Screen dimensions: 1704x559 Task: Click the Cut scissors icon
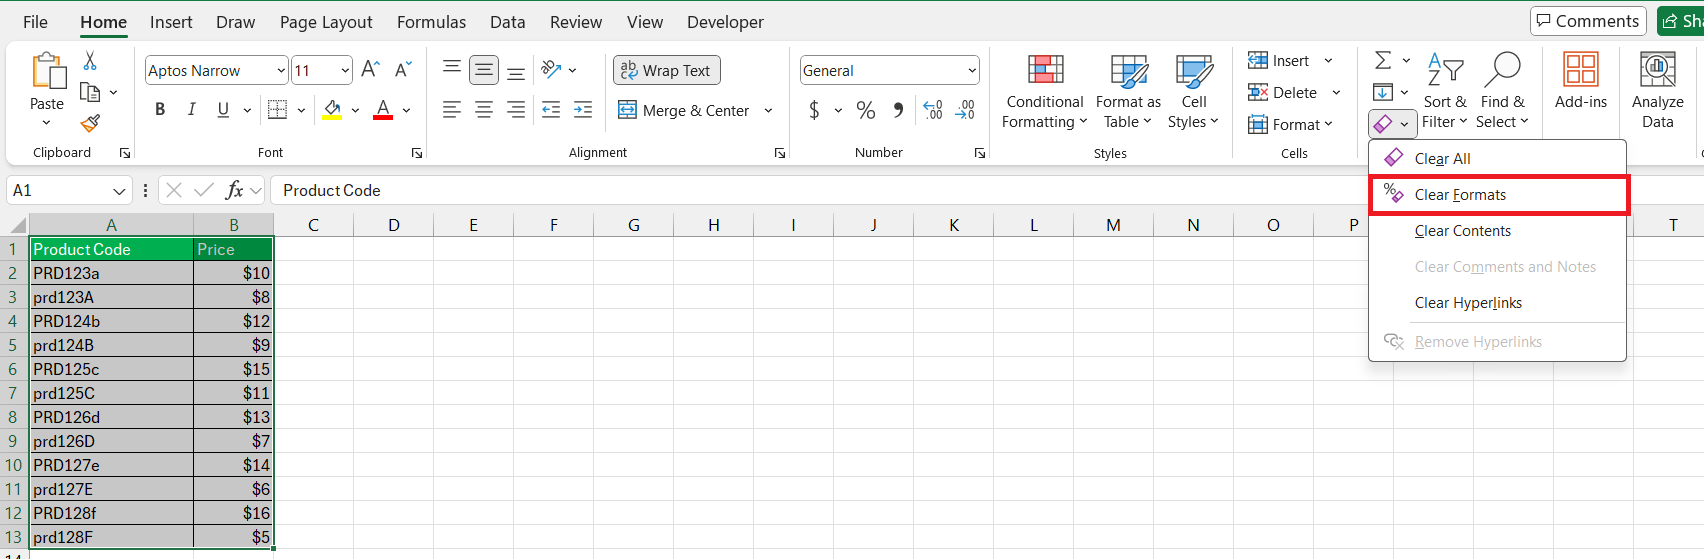(x=90, y=61)
